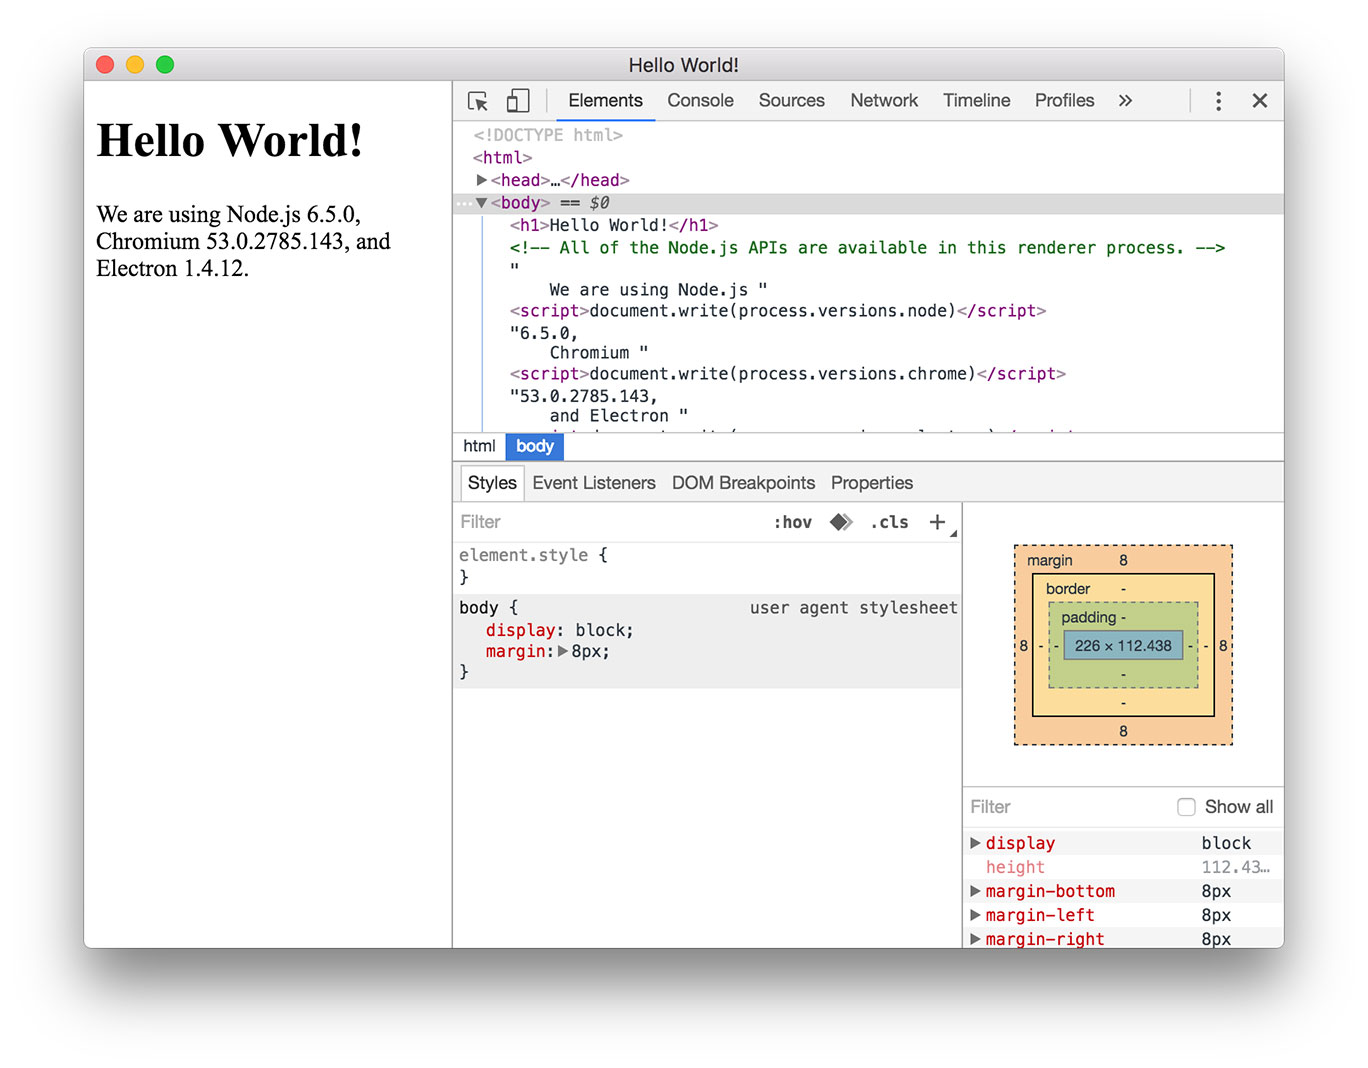
Task: Expand the computed display property
Action: 975,843
